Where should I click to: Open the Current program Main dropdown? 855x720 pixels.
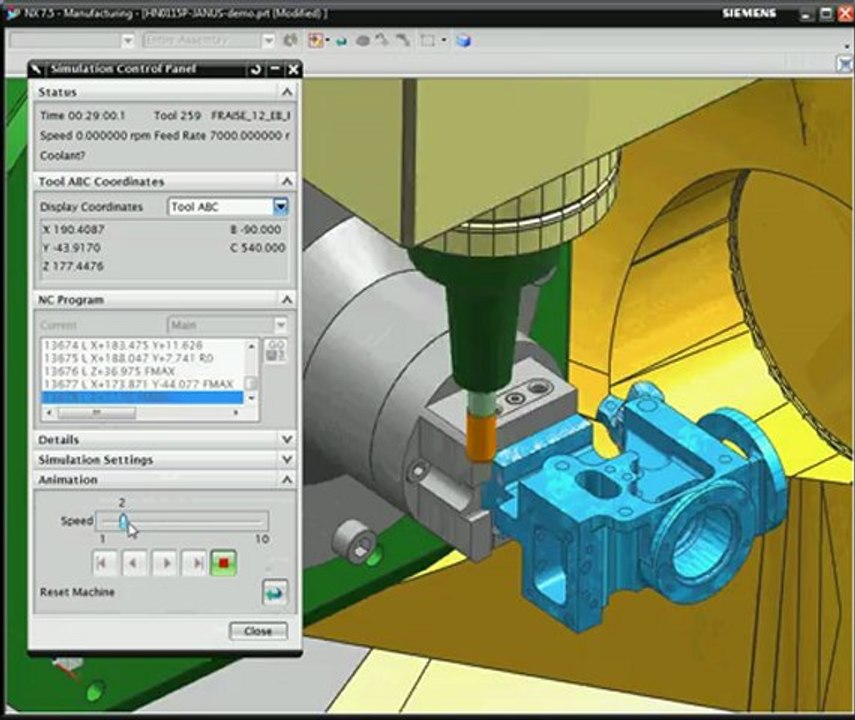[x=280, y=325]
